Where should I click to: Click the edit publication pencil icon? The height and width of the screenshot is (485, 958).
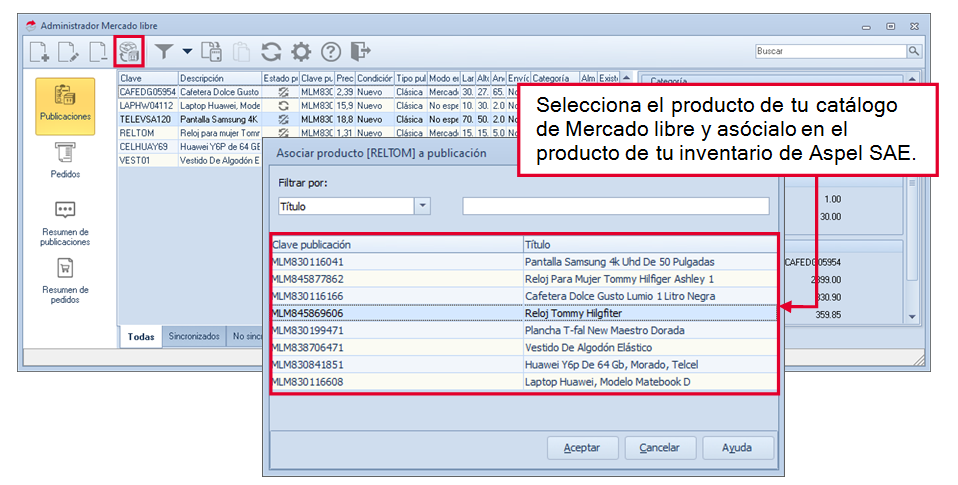pos(68,51)
